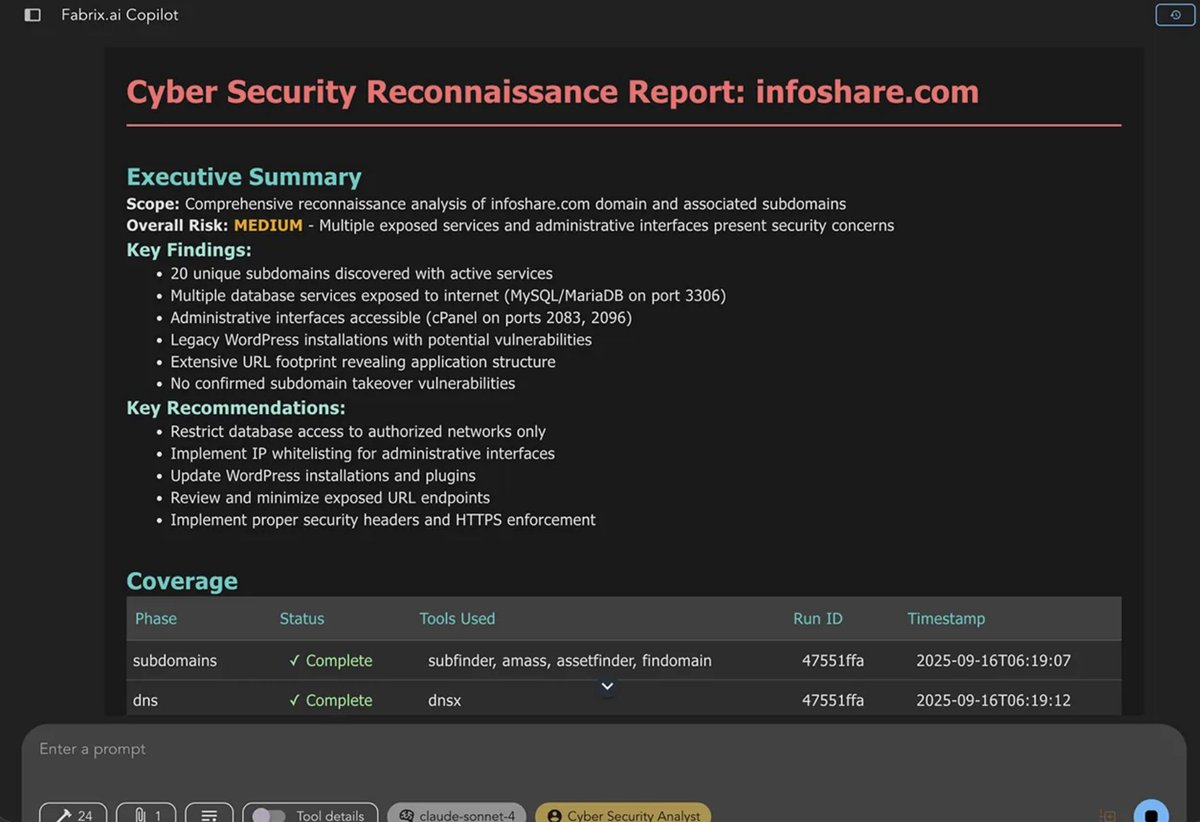Open the tools button showing 24
1200x822 pixels.
coord(73,815)
